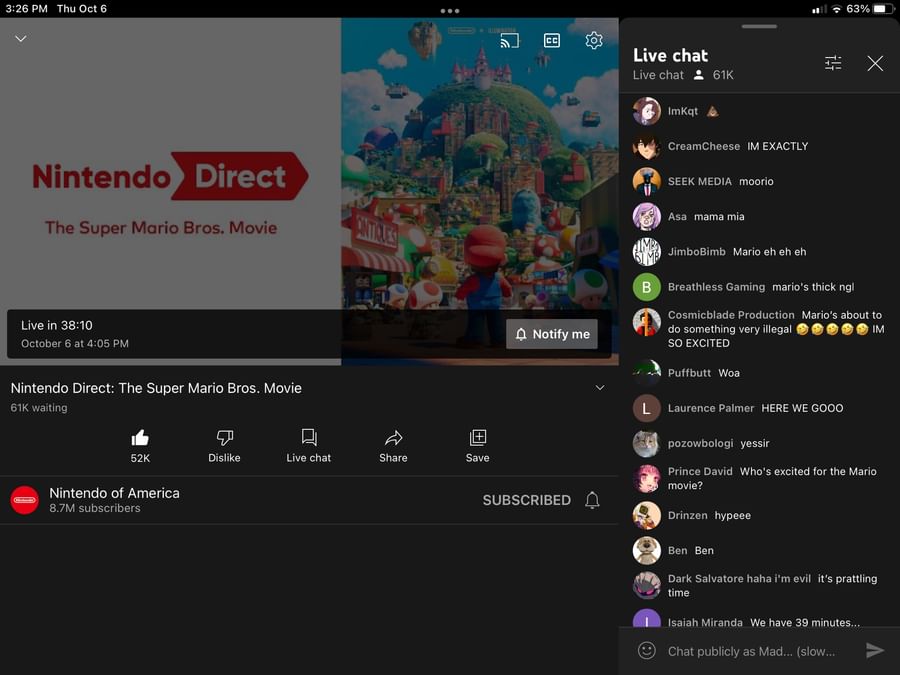This screenshot has height=675, width=900.
Task: Select the 'HERE WE GOOO' chat message
Action: point(802,408)
